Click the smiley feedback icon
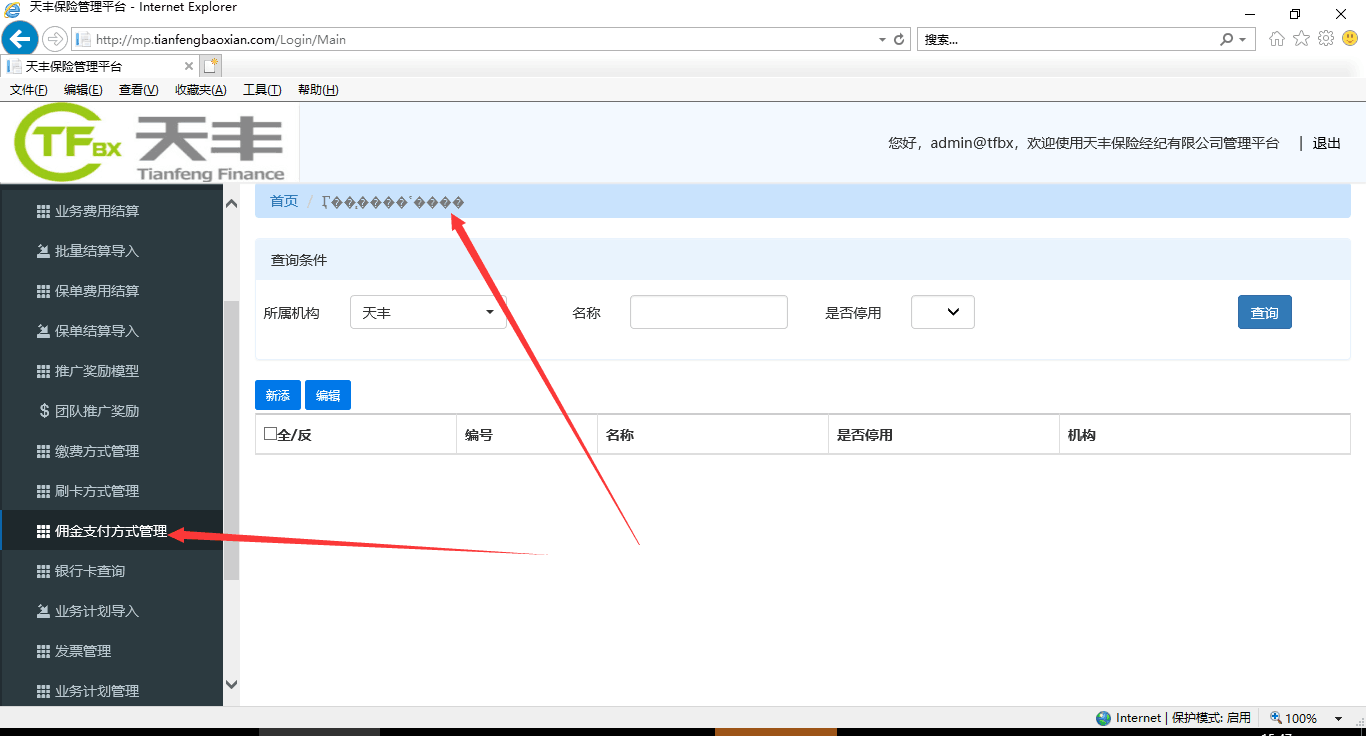This screenshot has height=736, width=1366. (x=1350, y=39)
